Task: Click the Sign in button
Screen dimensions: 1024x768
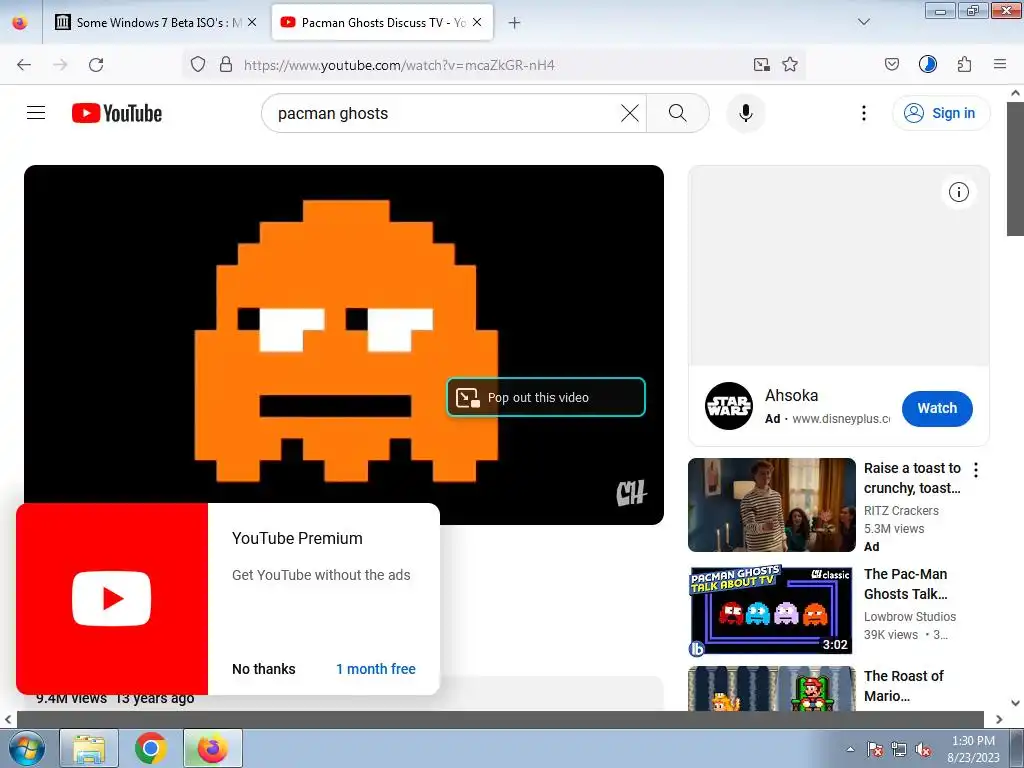Action: [940, 113]
